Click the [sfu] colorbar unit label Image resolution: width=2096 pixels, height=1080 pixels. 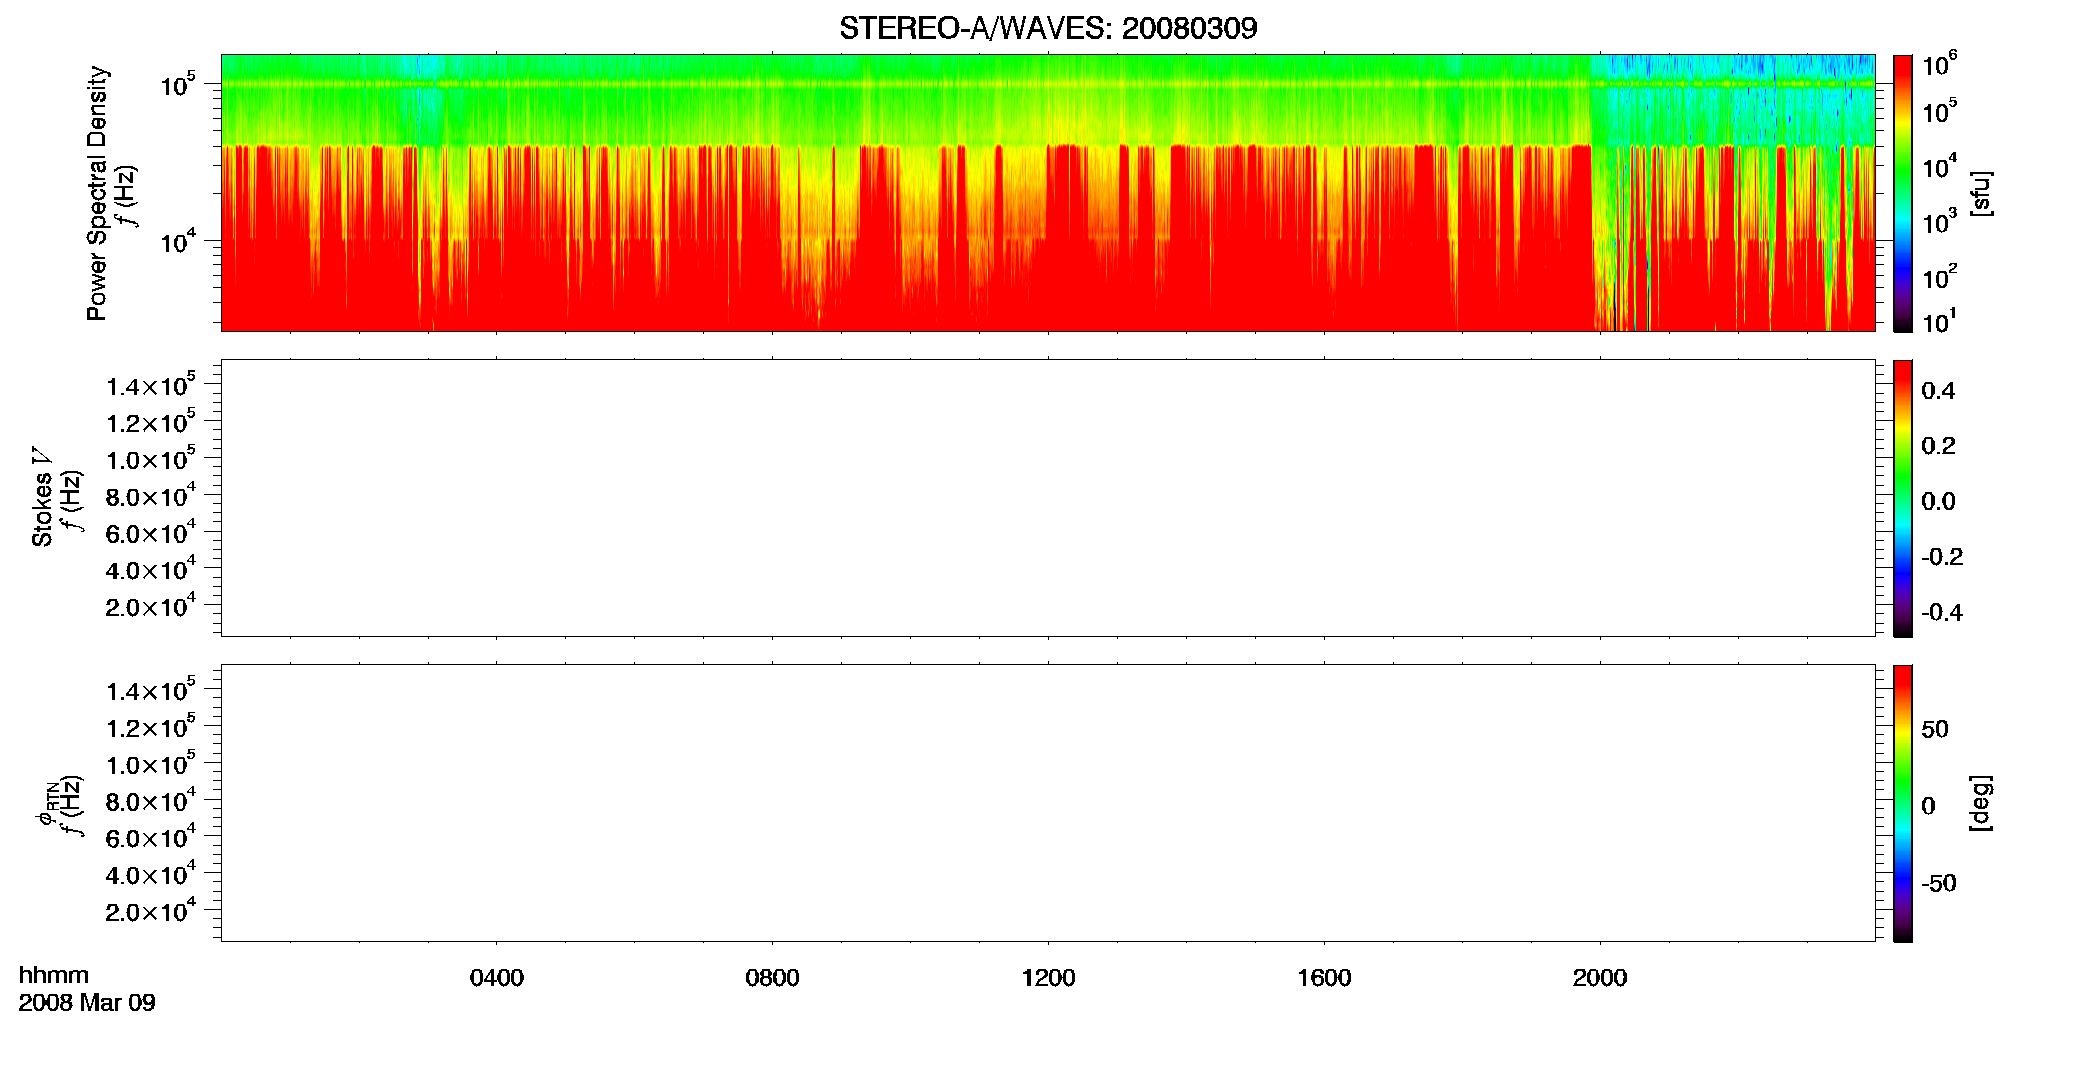(x=1980, y=193)
